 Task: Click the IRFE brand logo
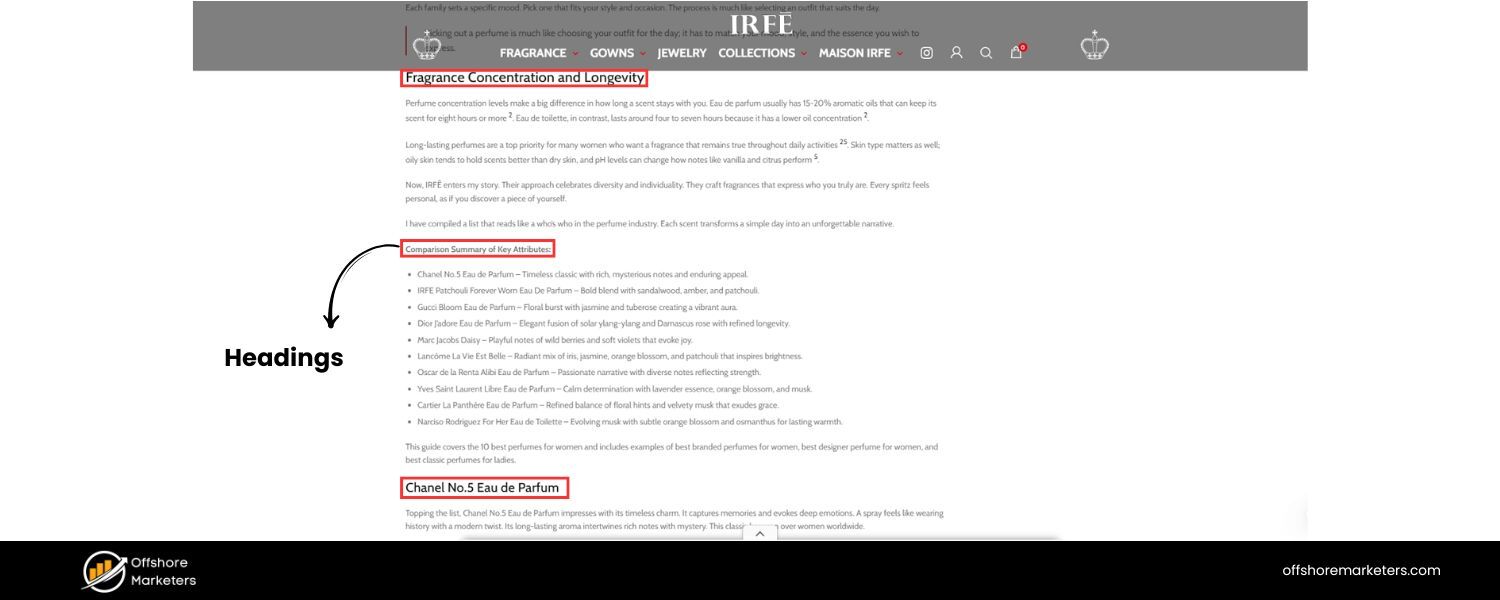pos(761,25)
